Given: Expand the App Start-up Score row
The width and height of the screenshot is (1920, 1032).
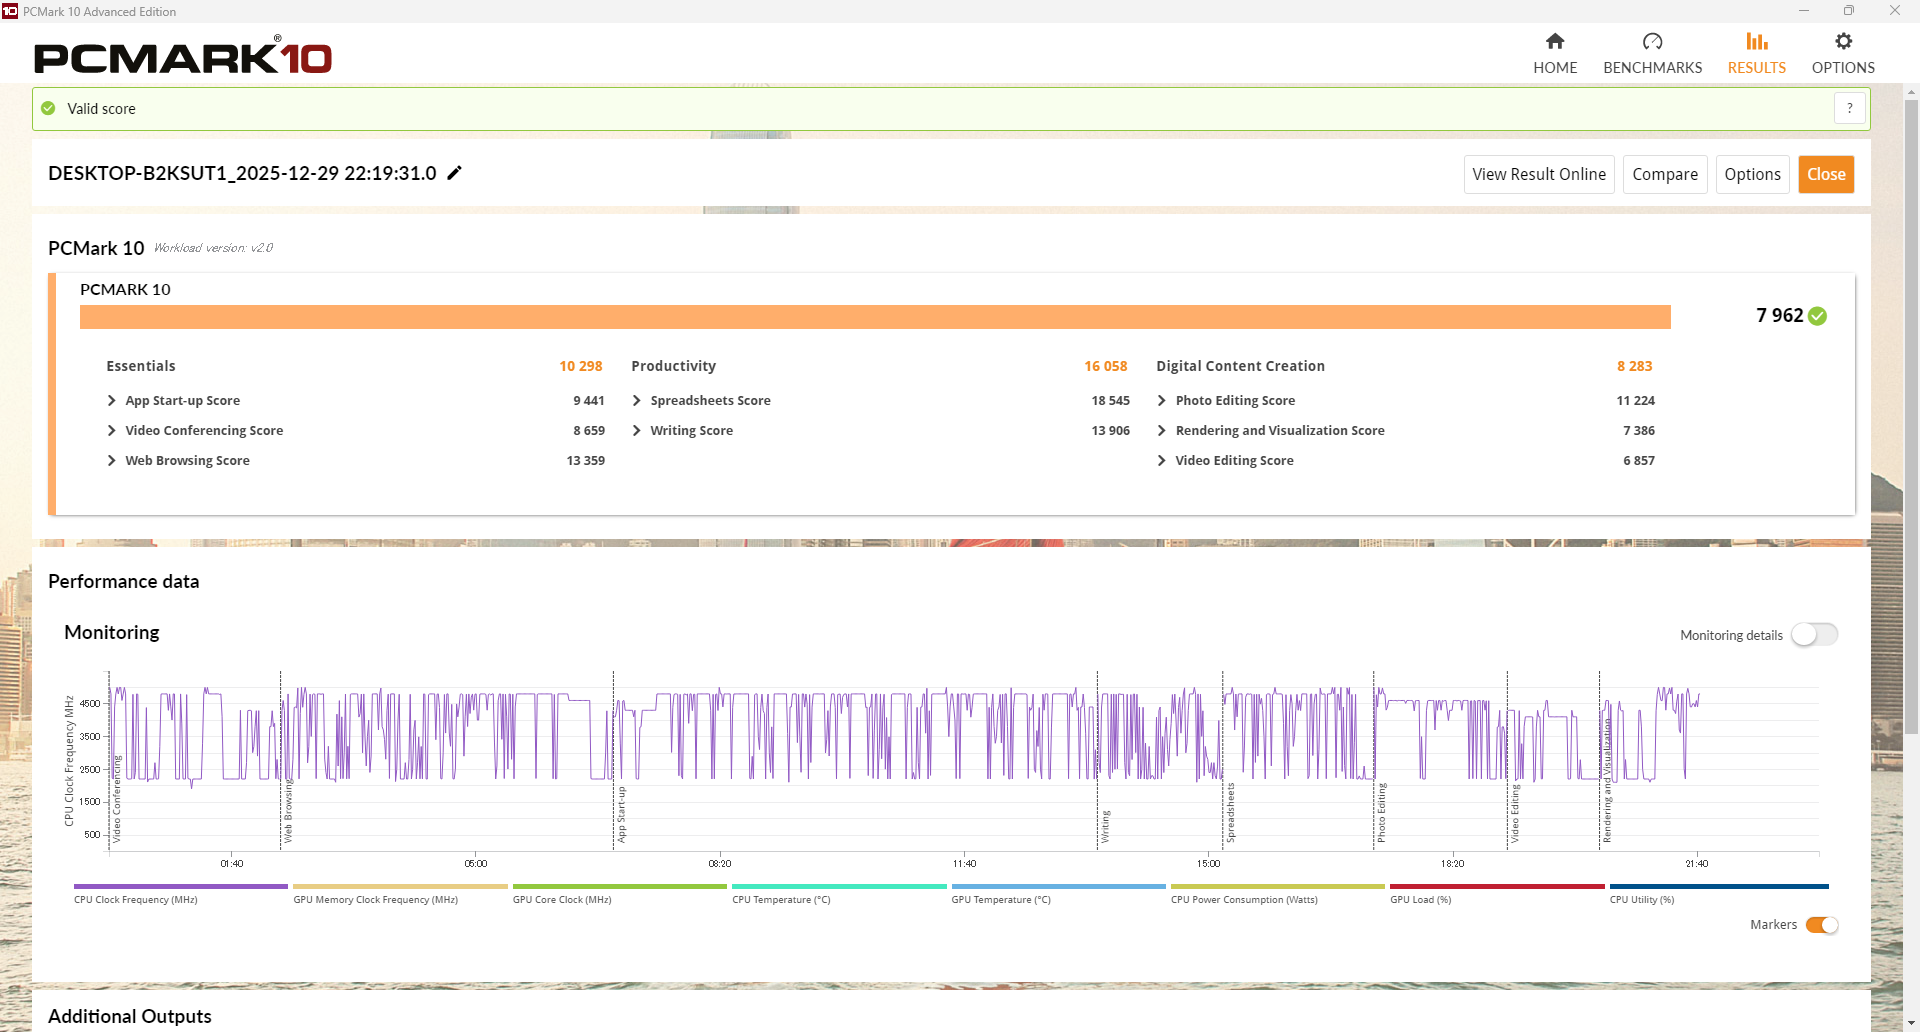Looking at the screenshot, I should [112, 401].
